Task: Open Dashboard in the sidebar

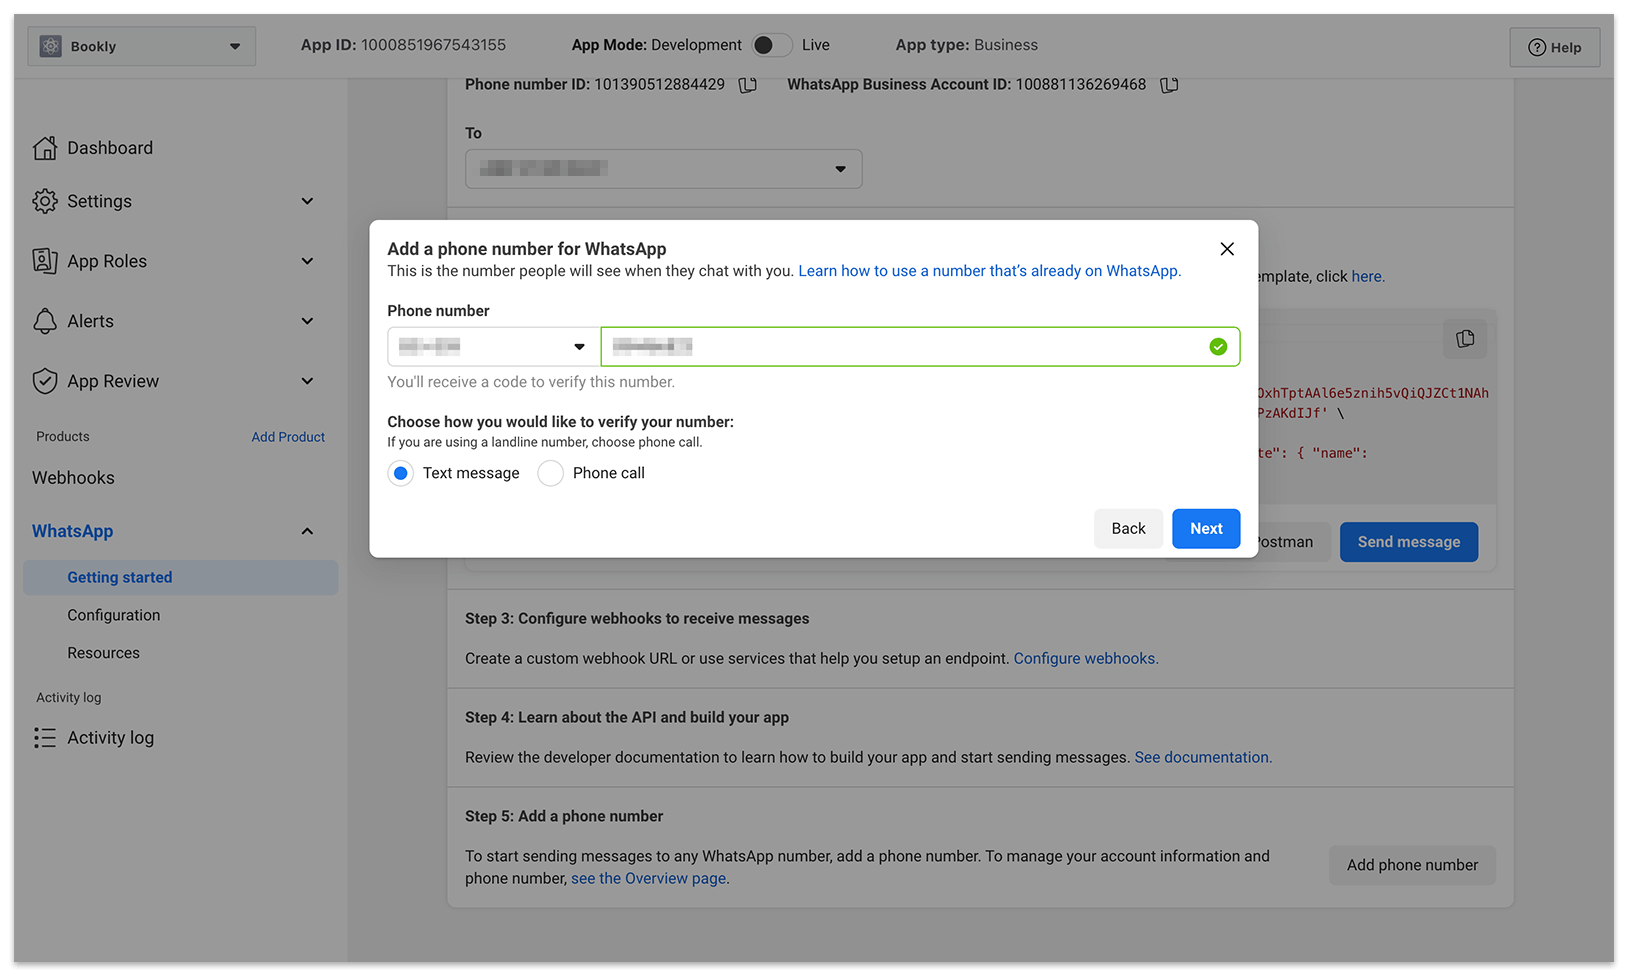Action: [110, 148]
